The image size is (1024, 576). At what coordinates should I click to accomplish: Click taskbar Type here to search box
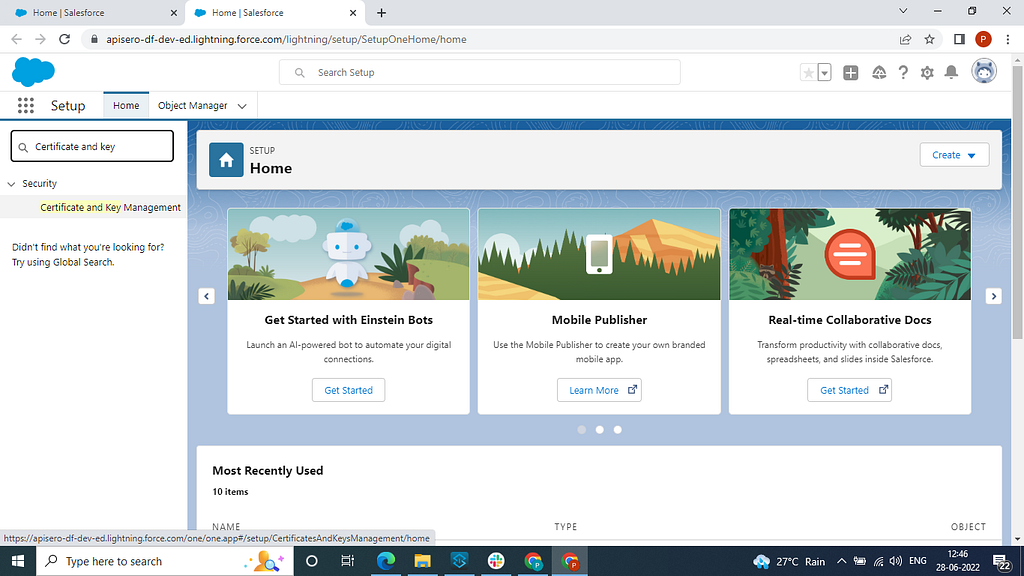pyautogui.click(x=165, y=561)
